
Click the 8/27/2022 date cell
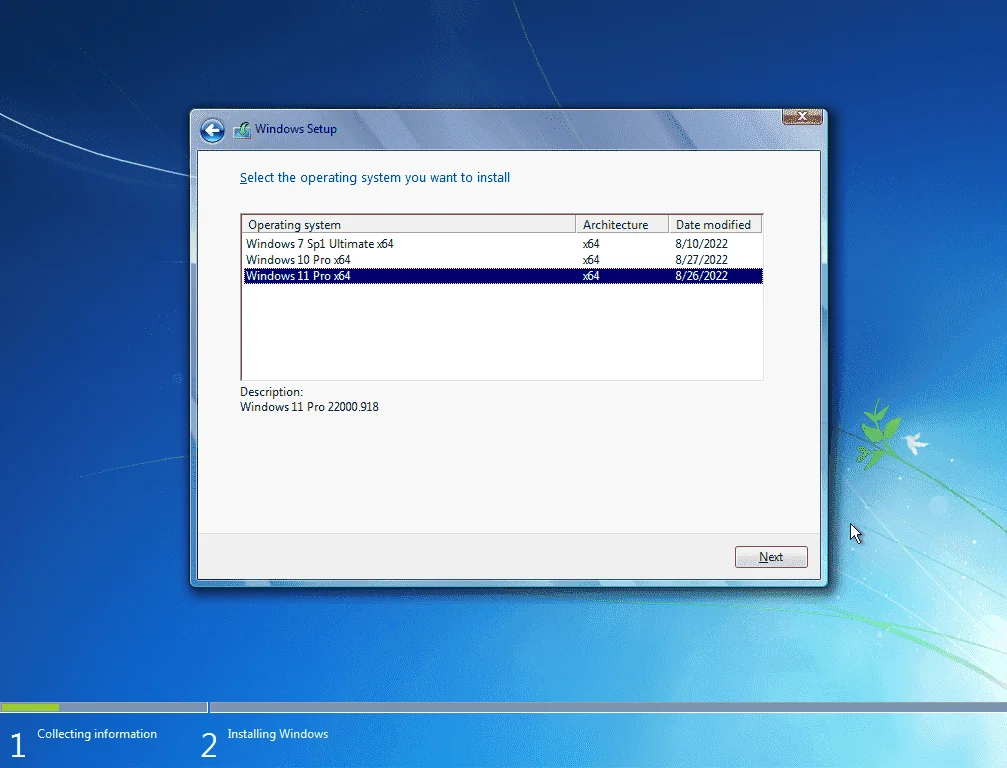click(701, 260)
